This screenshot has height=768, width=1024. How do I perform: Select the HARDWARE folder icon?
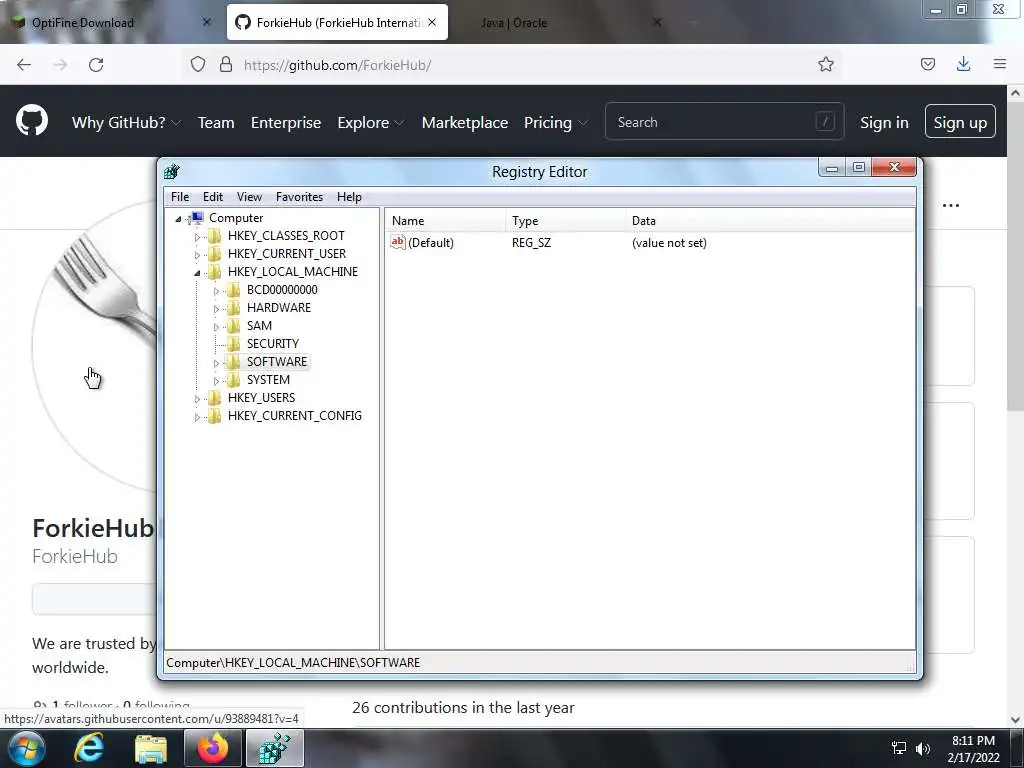click(233, 308)
